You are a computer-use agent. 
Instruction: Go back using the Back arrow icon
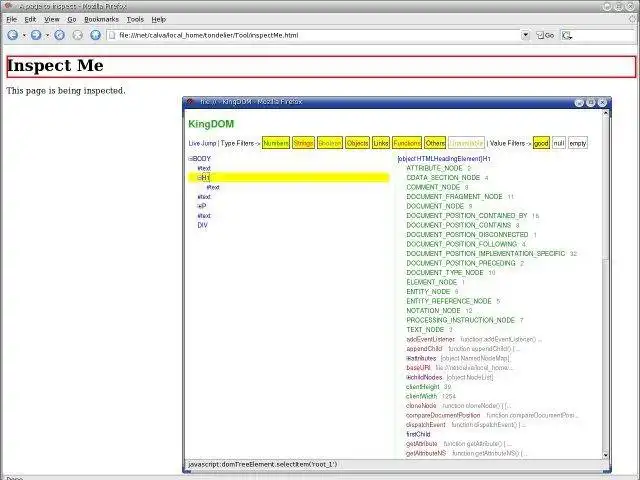13,35
